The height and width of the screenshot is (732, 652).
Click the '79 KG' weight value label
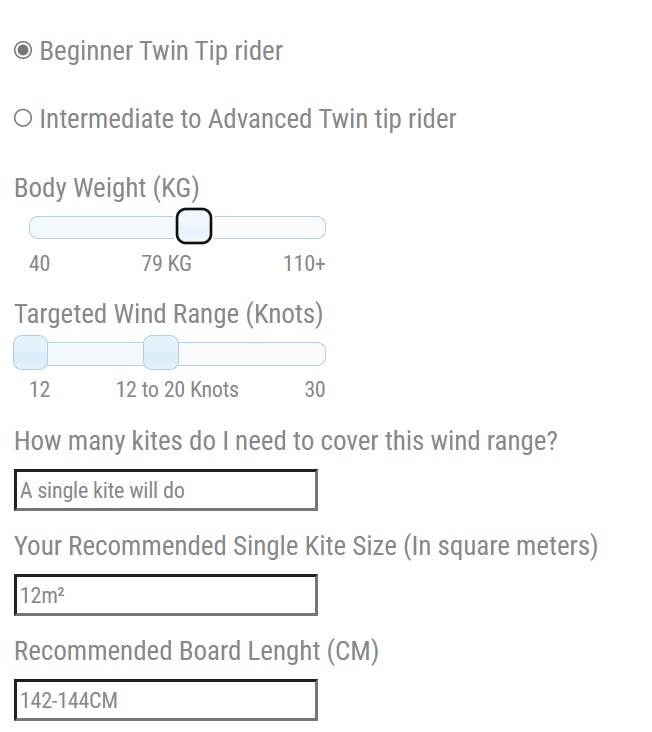[x=166, y=264]
